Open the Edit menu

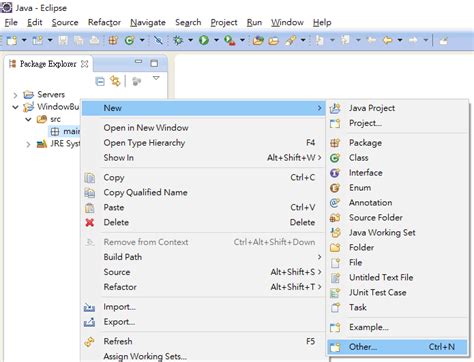click(35, 23)
